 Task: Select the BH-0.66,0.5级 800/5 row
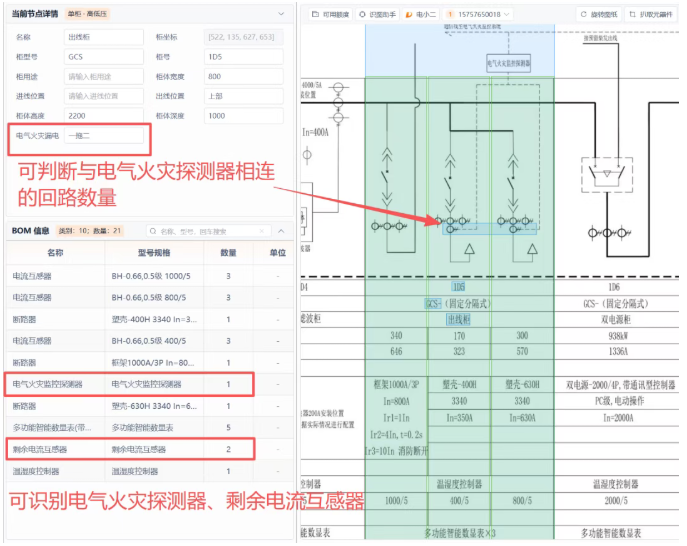pos(149,298)
